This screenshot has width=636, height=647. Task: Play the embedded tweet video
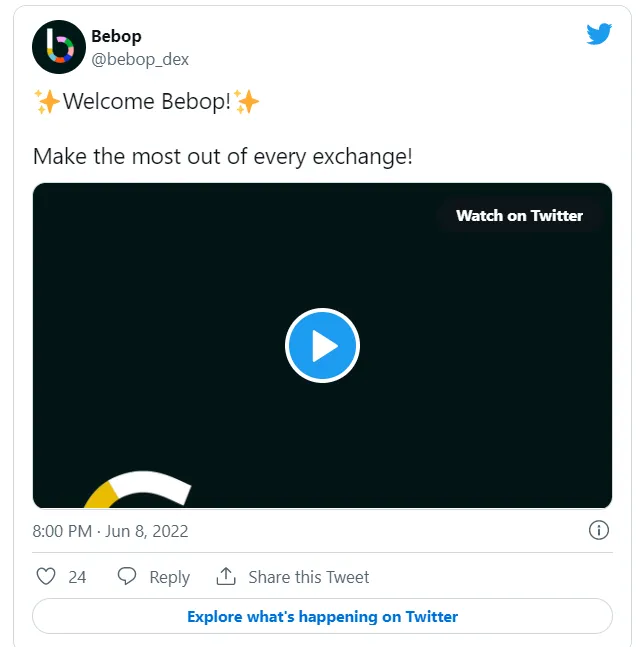[322, 345]
